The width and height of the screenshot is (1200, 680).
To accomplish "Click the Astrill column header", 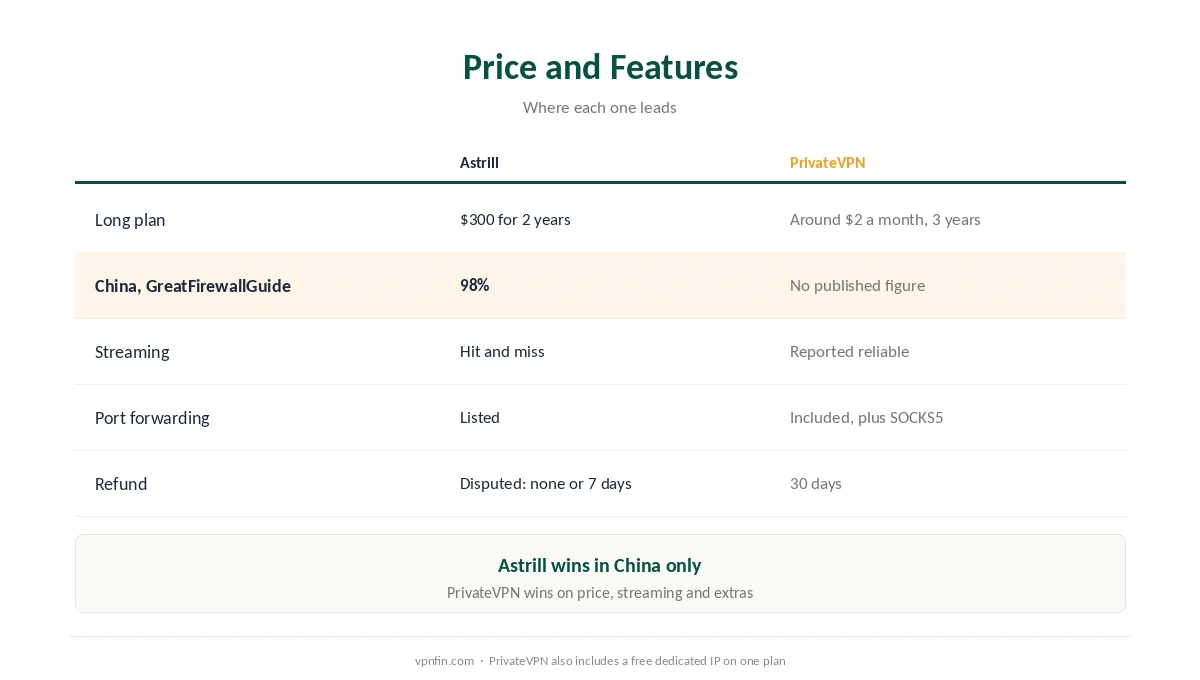I will 479,162.
